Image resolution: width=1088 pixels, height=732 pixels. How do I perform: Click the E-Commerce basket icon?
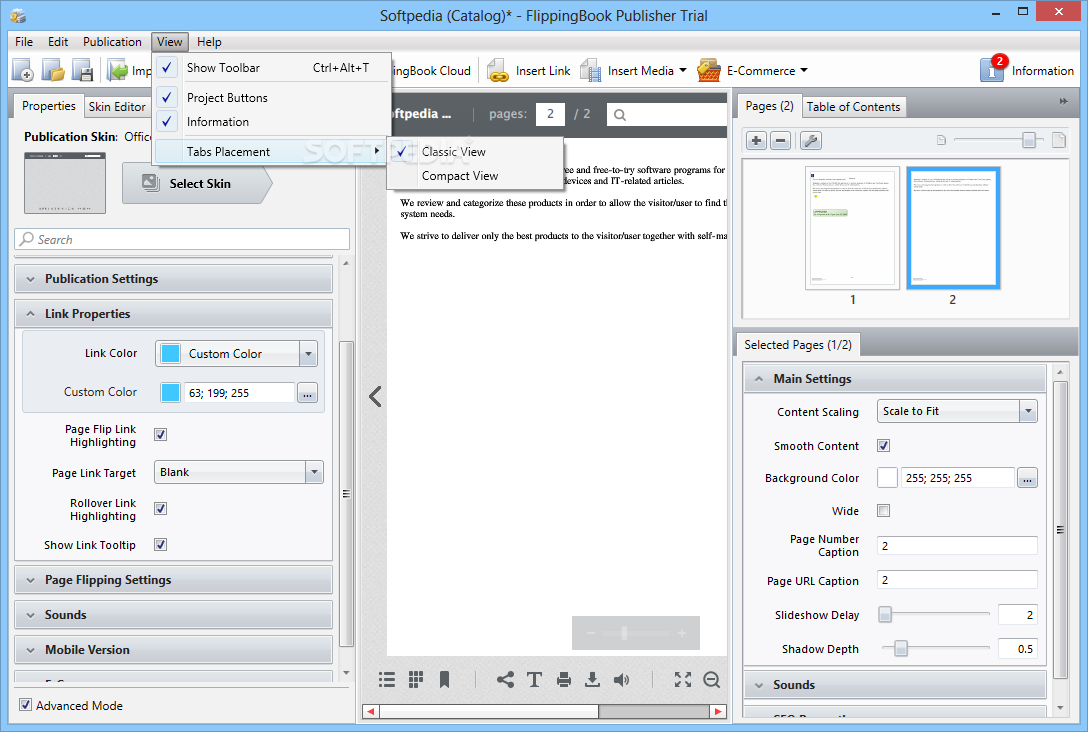[708, 70]
